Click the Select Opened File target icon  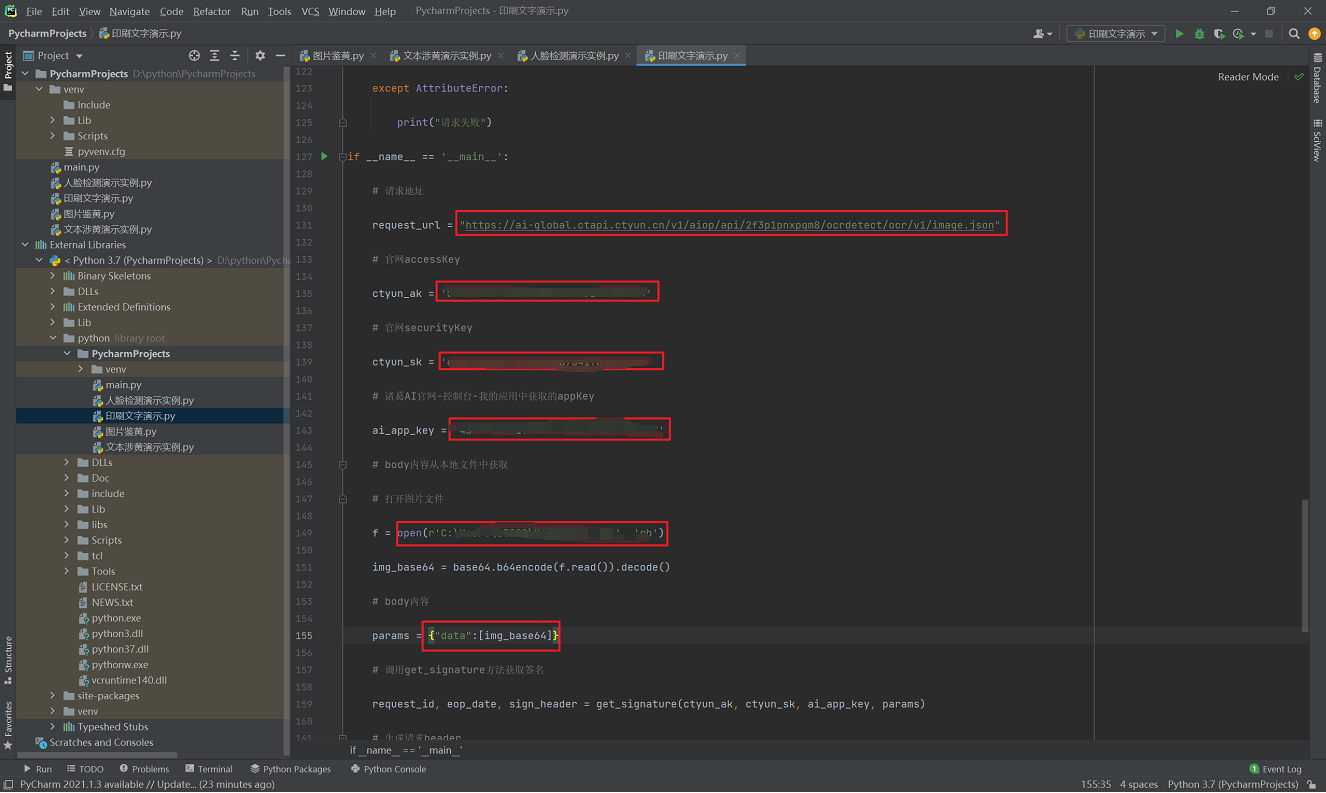coord(194,56)
